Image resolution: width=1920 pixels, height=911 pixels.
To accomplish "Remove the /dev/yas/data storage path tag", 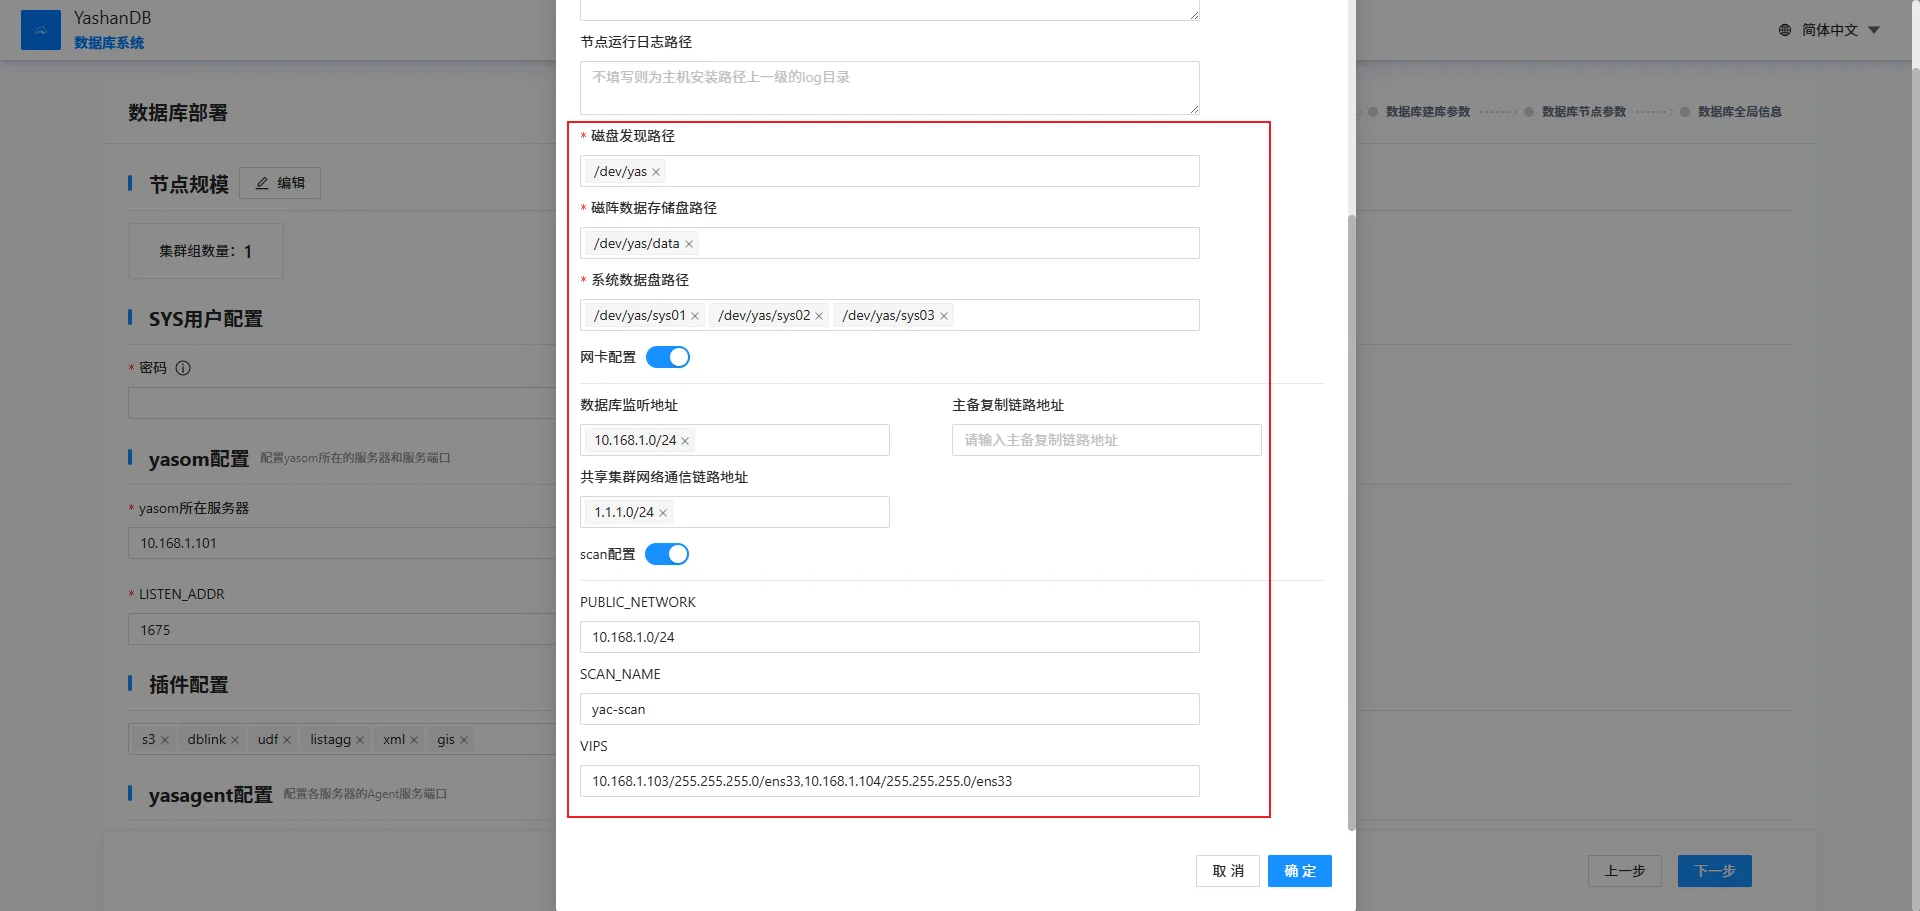I will [x=689, y=244].
